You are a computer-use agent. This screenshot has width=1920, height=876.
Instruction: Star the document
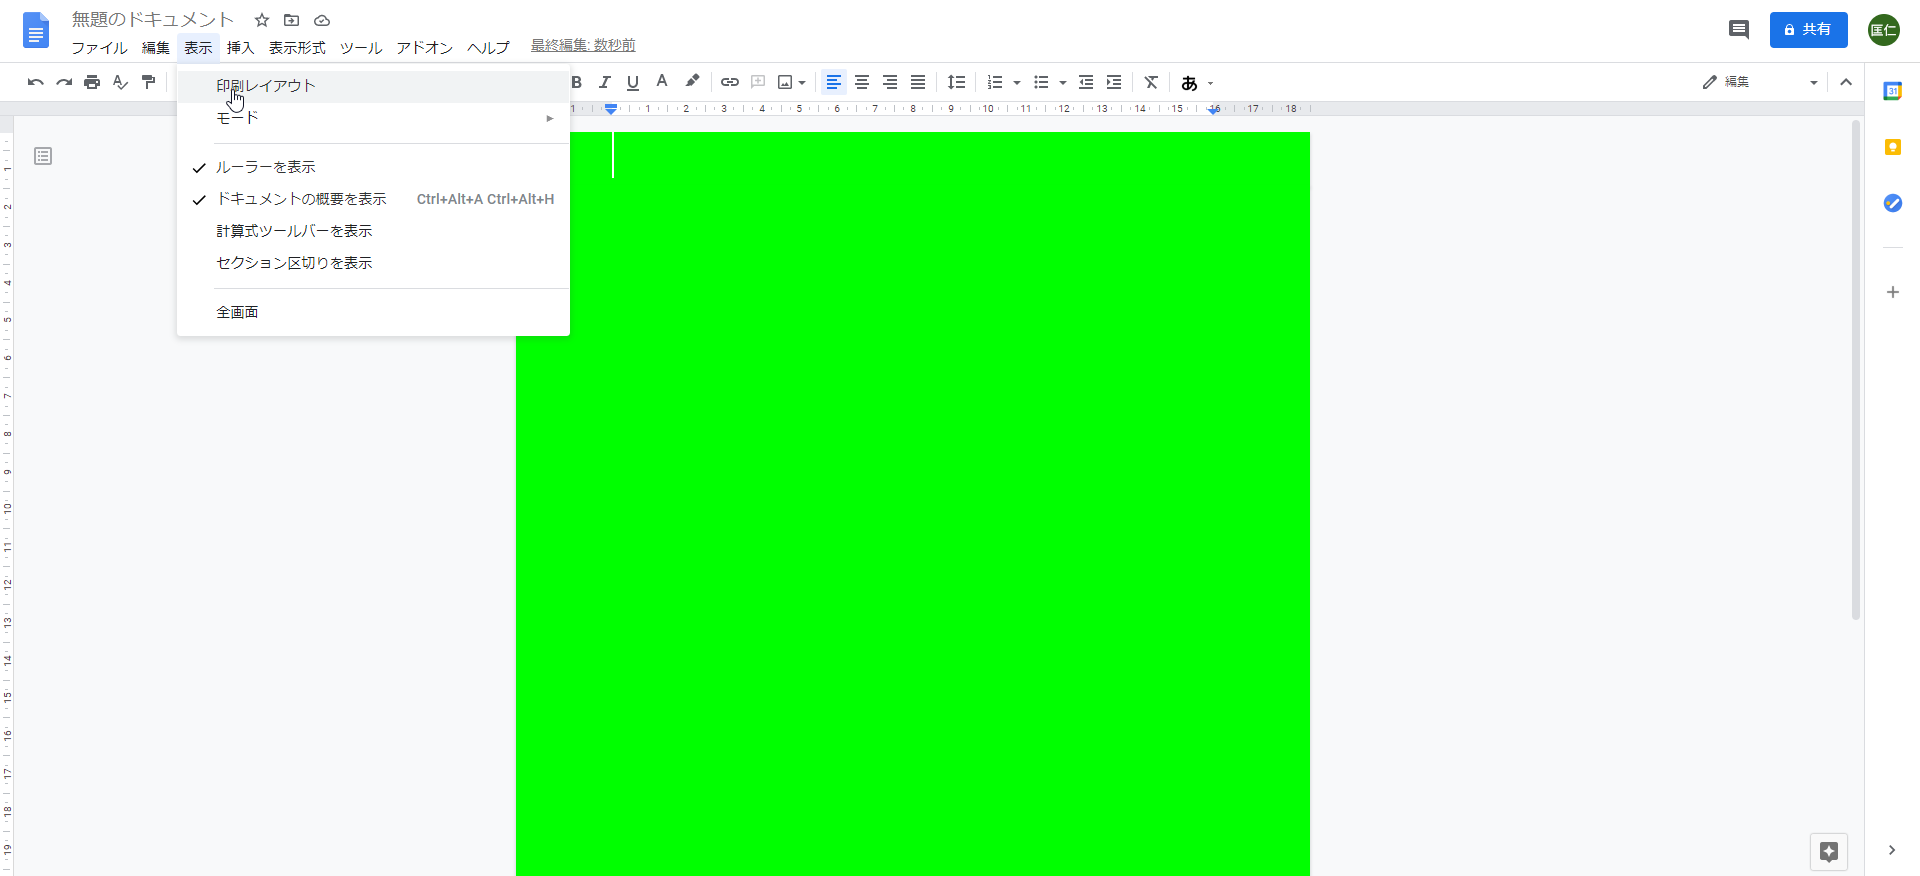[x=262, y=20]
